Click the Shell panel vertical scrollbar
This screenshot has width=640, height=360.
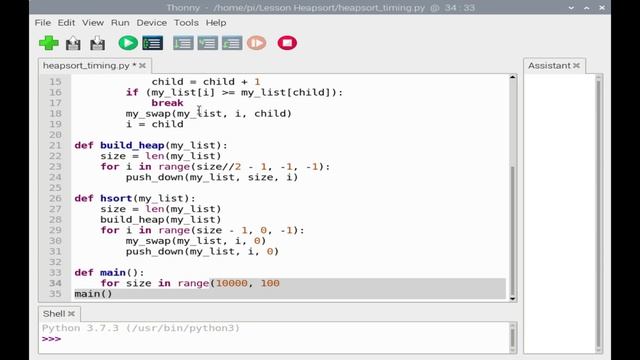pos(513,337)
